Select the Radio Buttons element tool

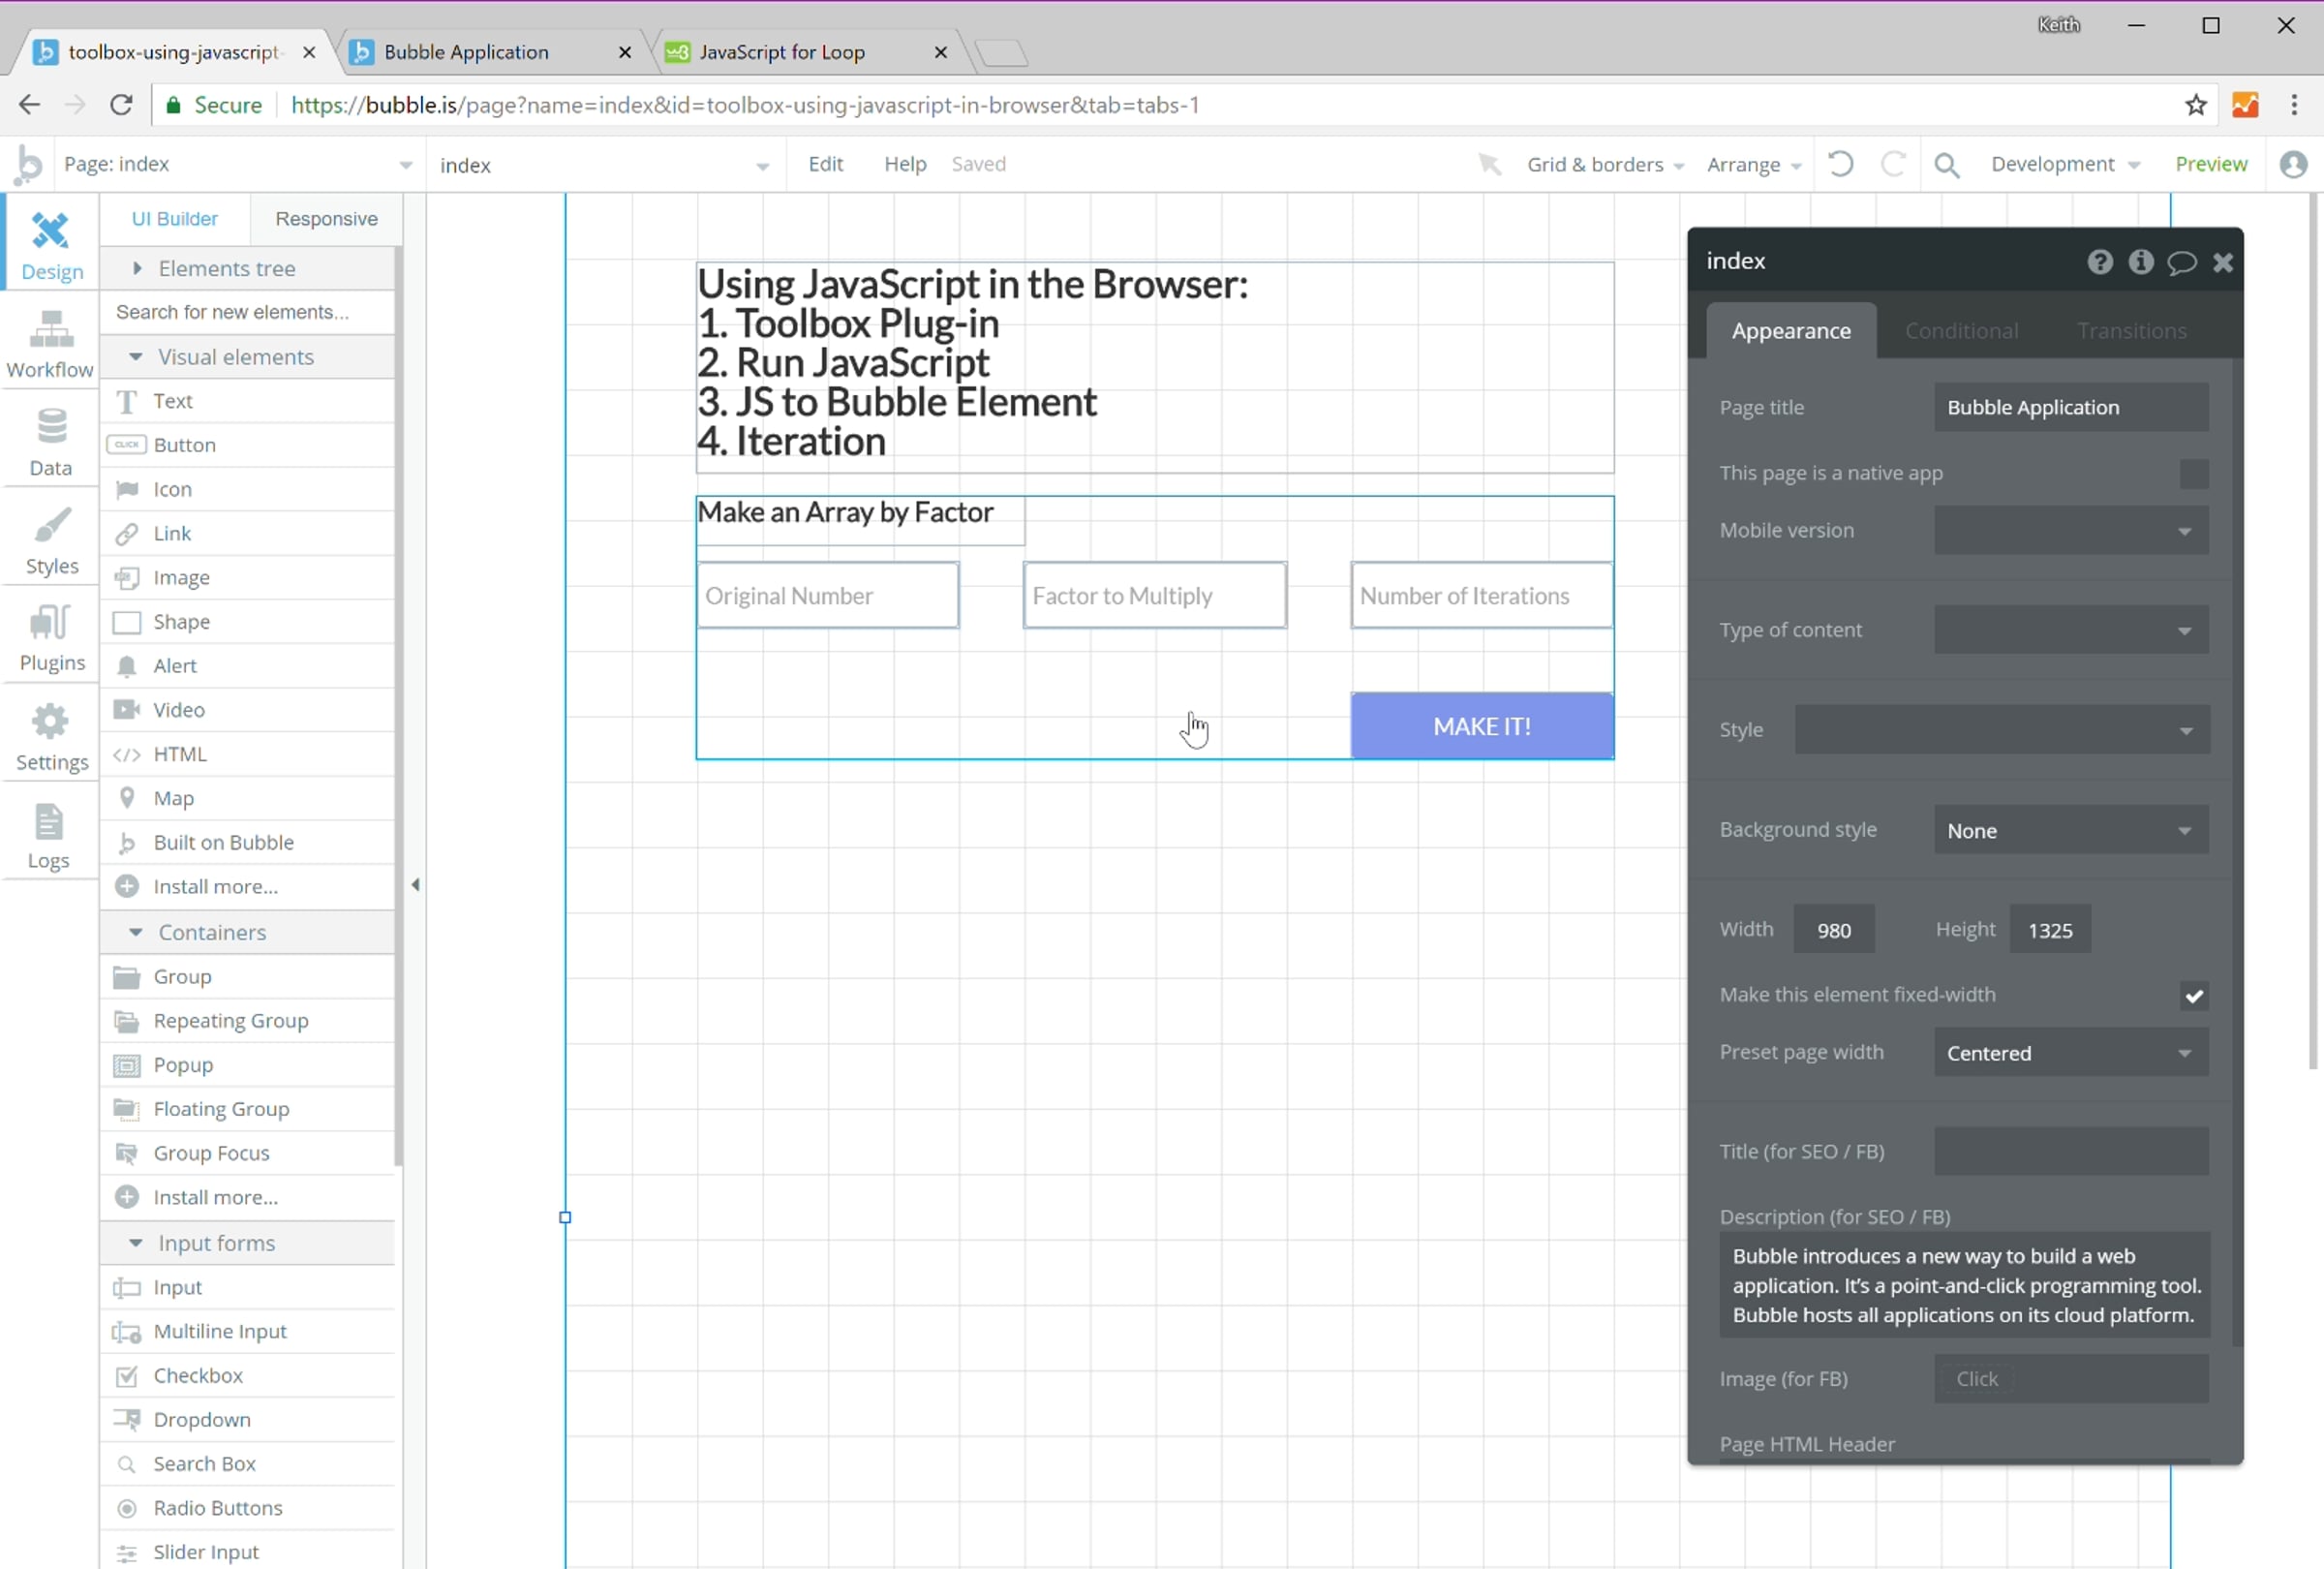(246, 1507)
